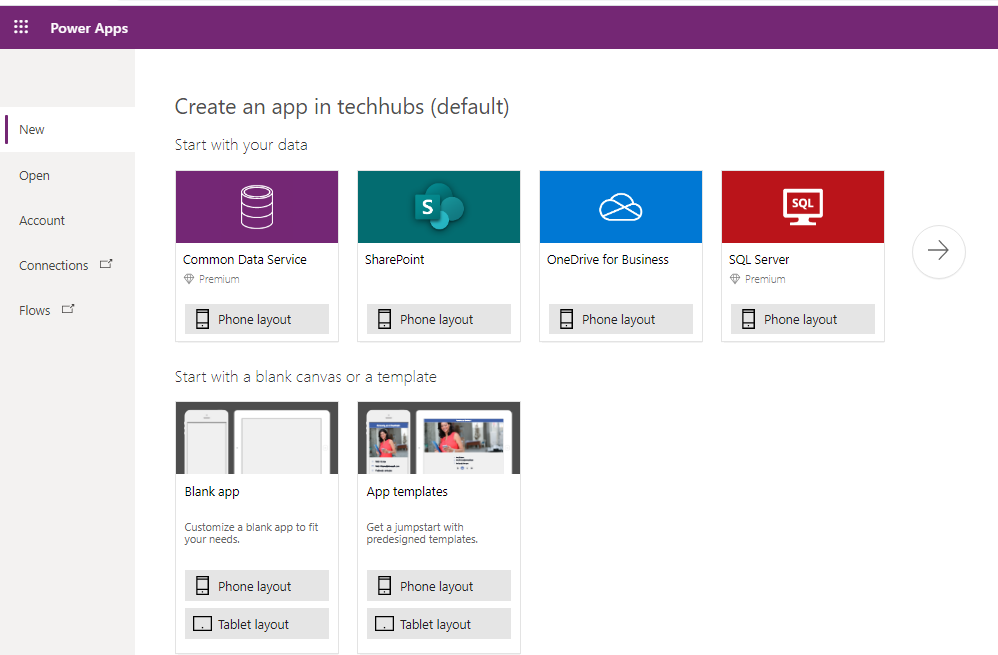Select the OneDrive for Business cloud icon
Image resolution: width=998 pixels, height=655 pixels.
[620, 206]
